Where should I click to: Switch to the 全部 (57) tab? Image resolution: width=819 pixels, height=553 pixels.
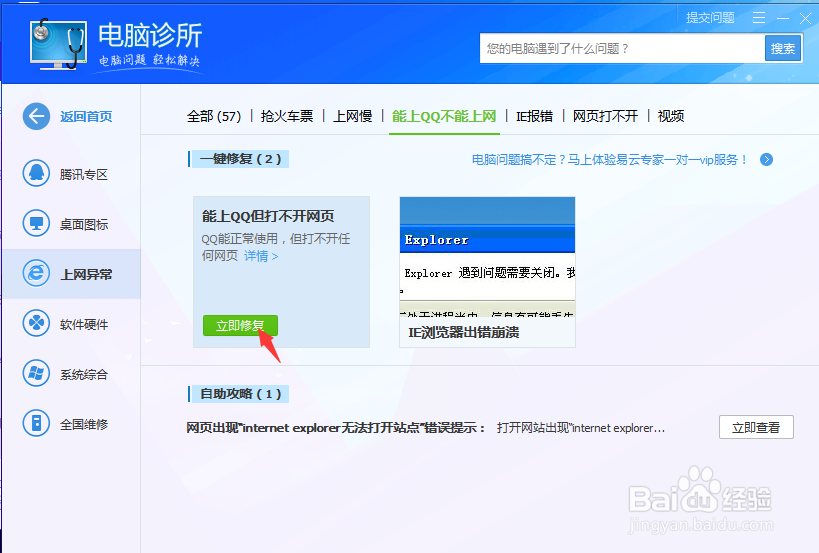pyautogui.click(x=214, y=116)
